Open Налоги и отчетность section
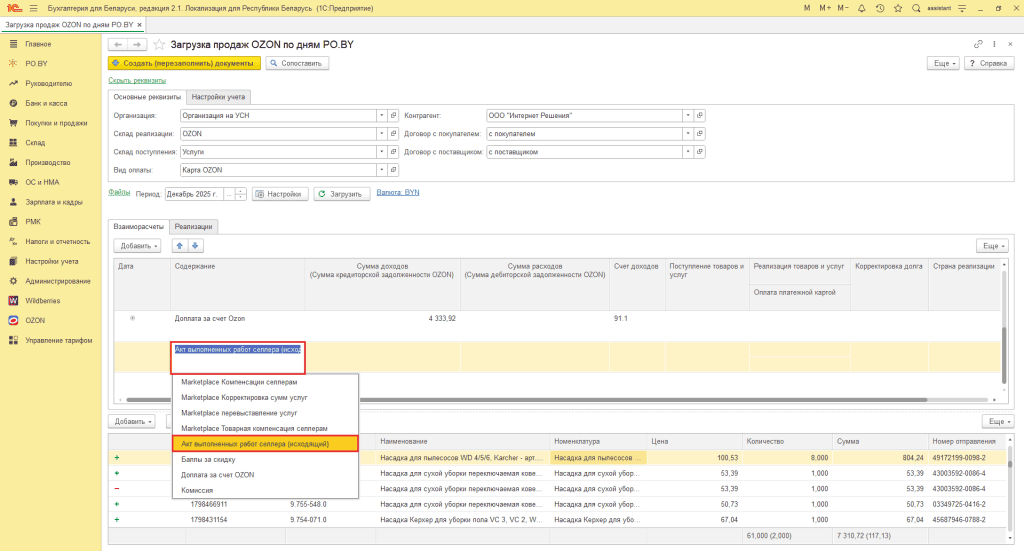 pos(57,242)
